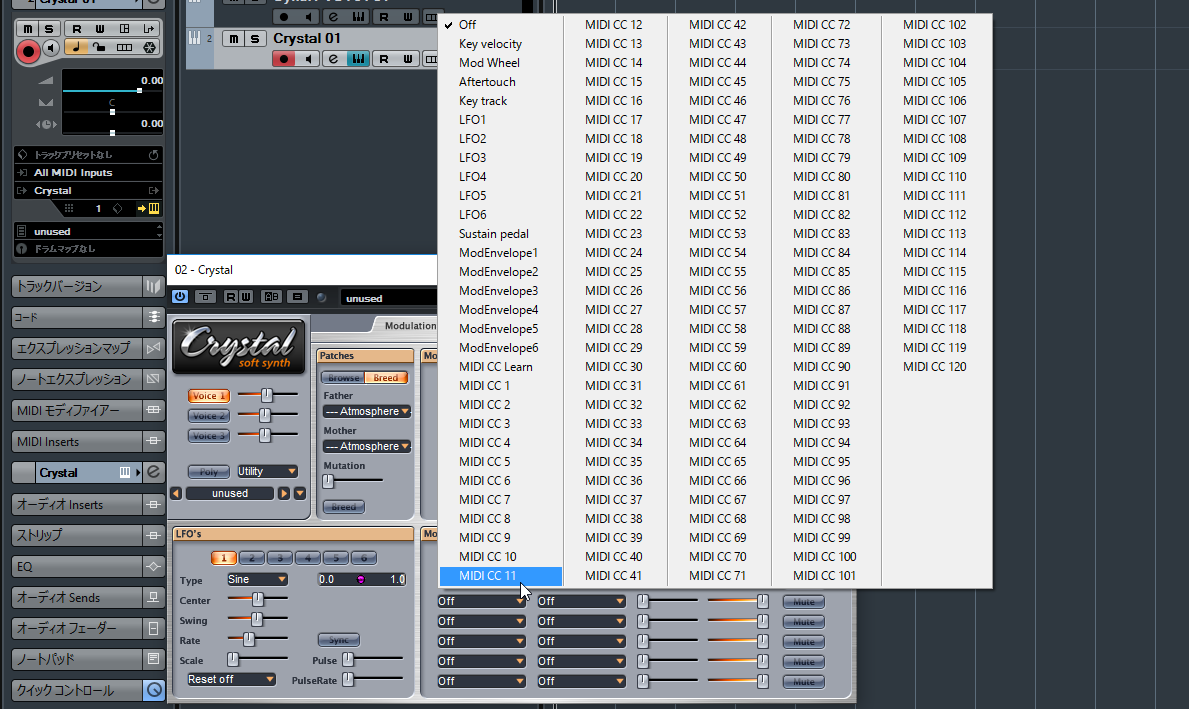Screen dimensions: 1189x709
Task: Open channel settings 'e' on Crystal 01 track
Action: [x=333, y=58]
